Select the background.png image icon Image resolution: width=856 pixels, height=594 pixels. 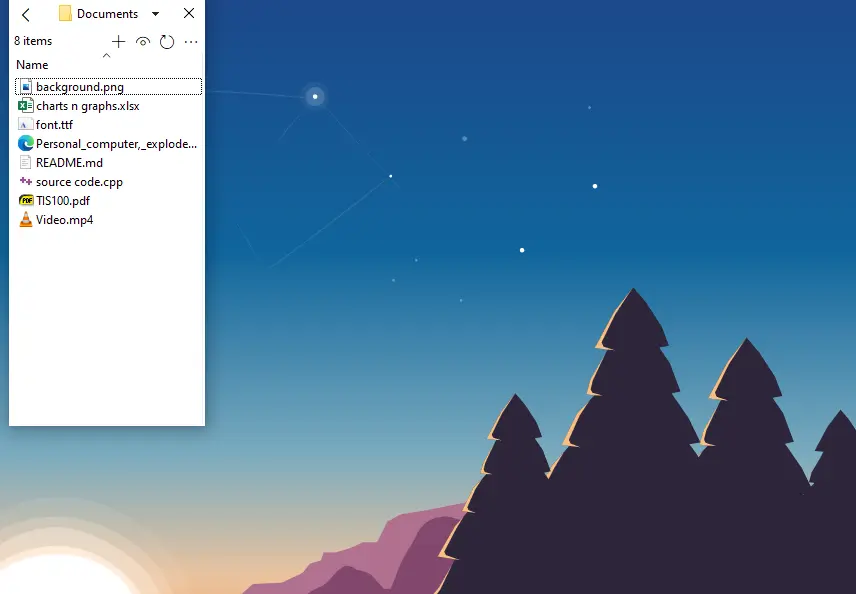(x=25, y=87)
